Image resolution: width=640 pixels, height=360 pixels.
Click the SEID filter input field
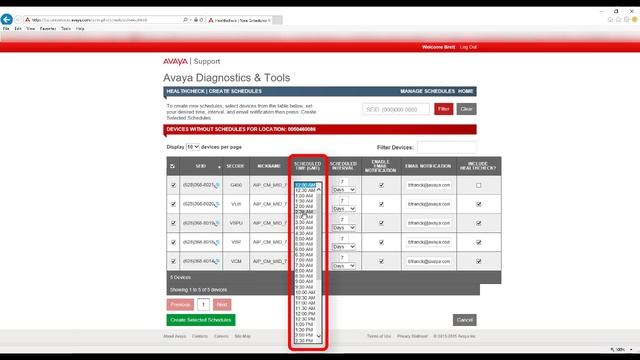coord(396,109)
